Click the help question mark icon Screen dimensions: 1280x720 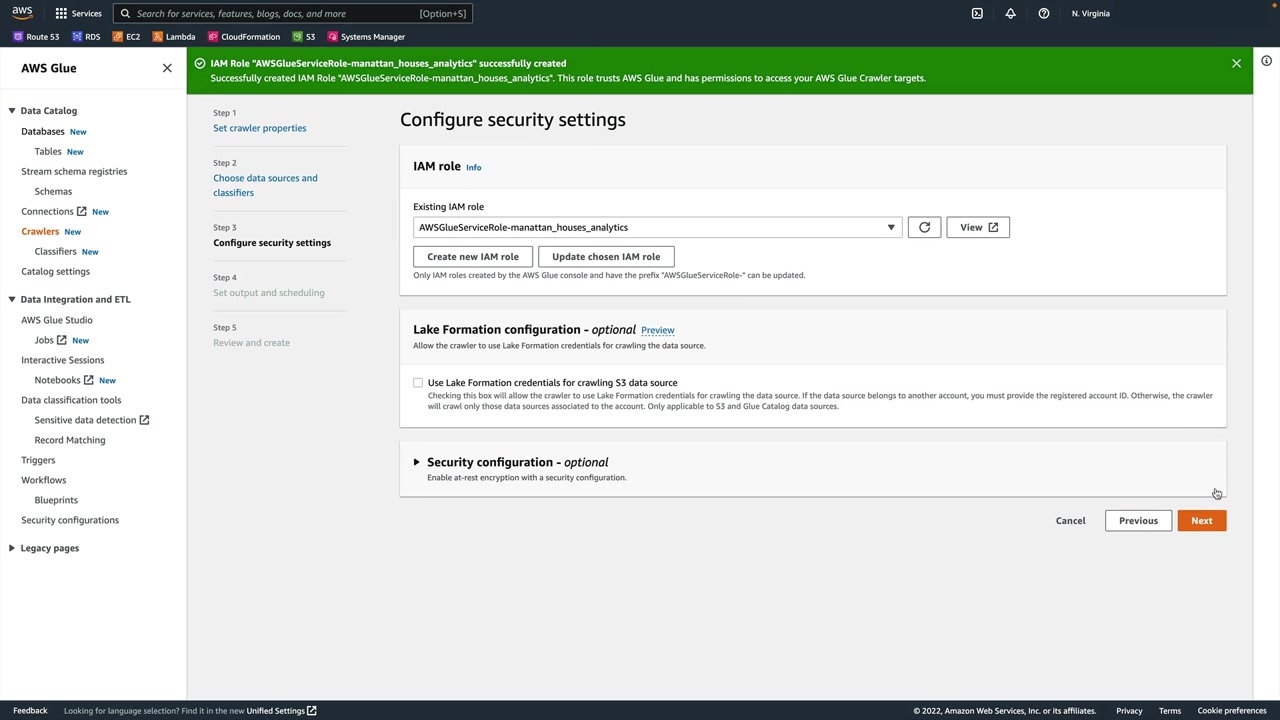1043,14
